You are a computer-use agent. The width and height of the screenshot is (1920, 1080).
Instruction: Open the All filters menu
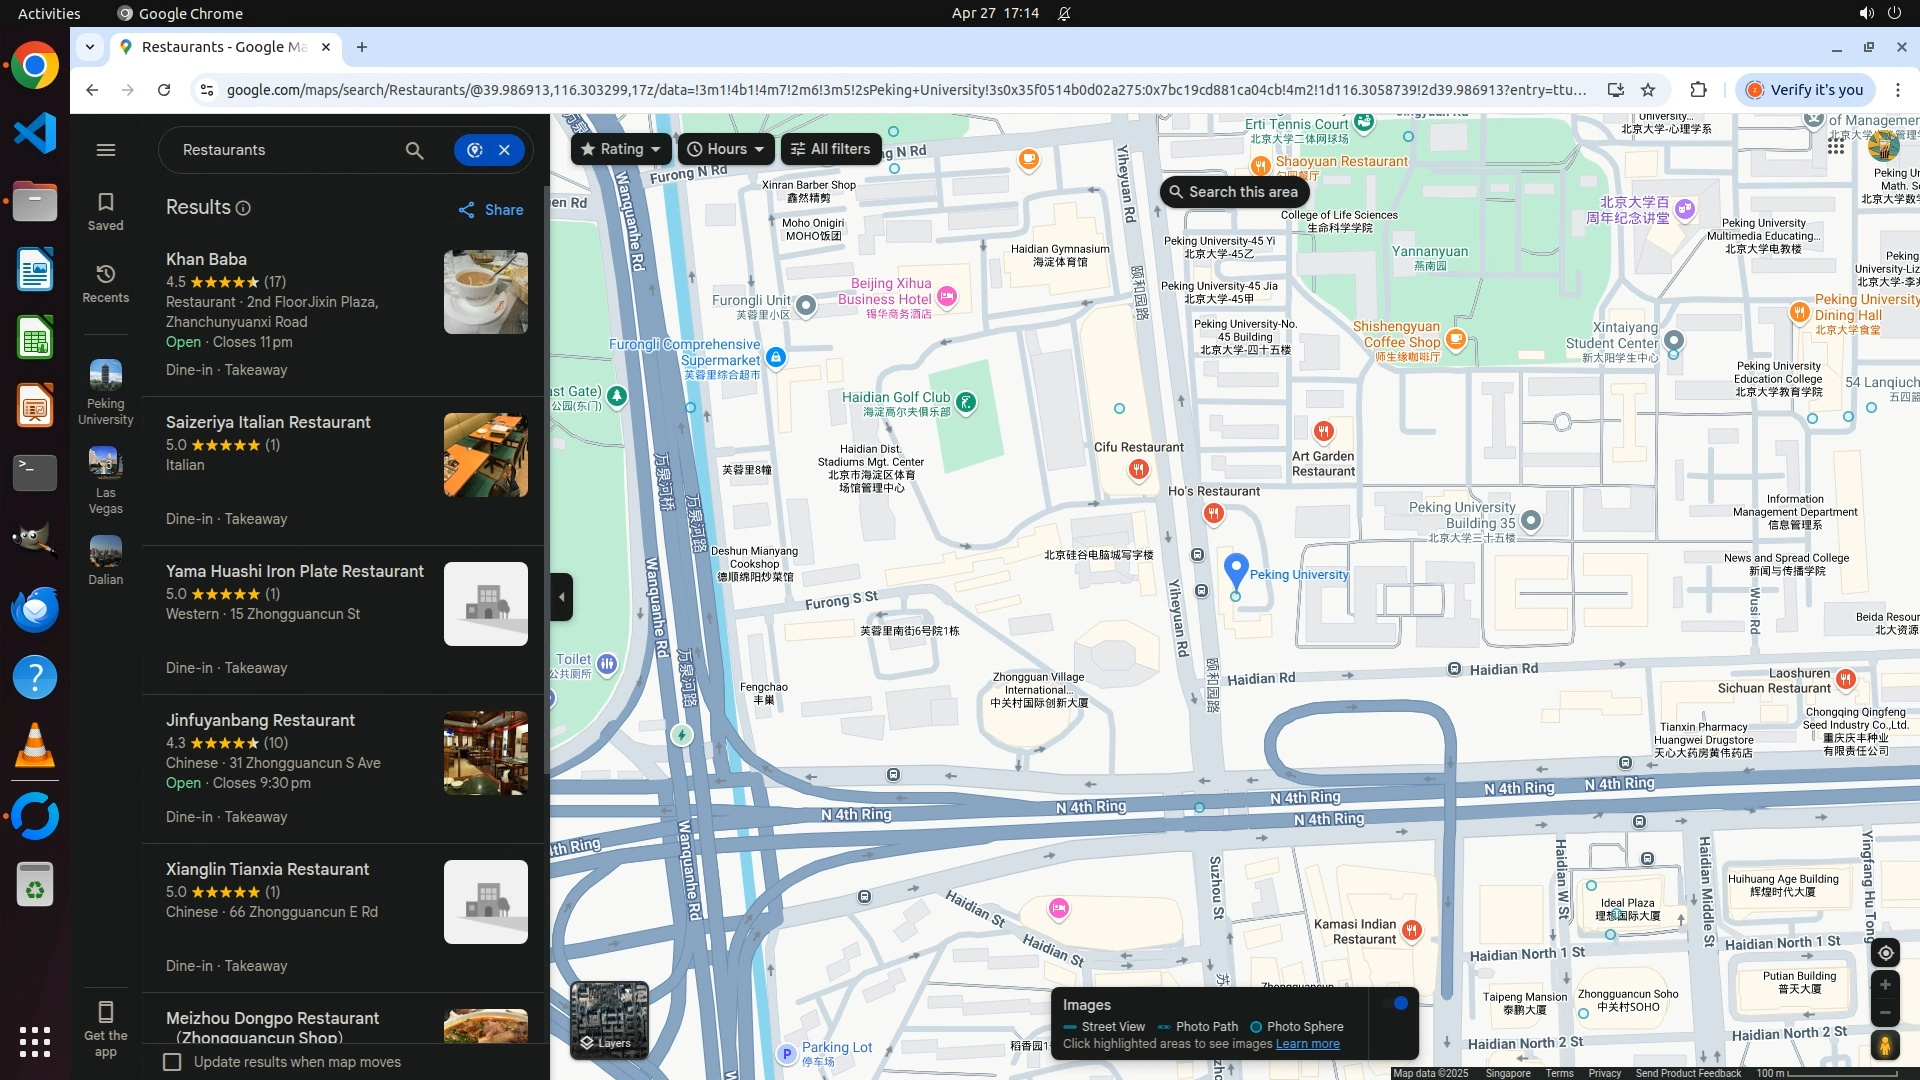pyautogui.click(x=830, y=149)
